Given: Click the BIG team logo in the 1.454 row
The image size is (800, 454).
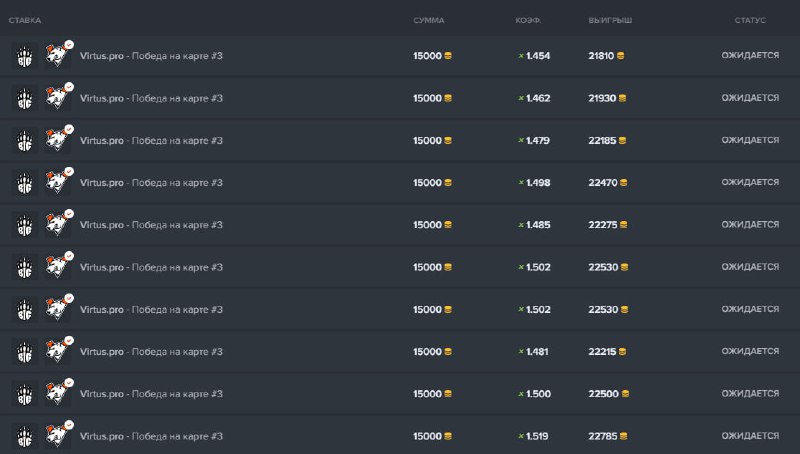Looking at the screenshot, I should pos(23,56).
